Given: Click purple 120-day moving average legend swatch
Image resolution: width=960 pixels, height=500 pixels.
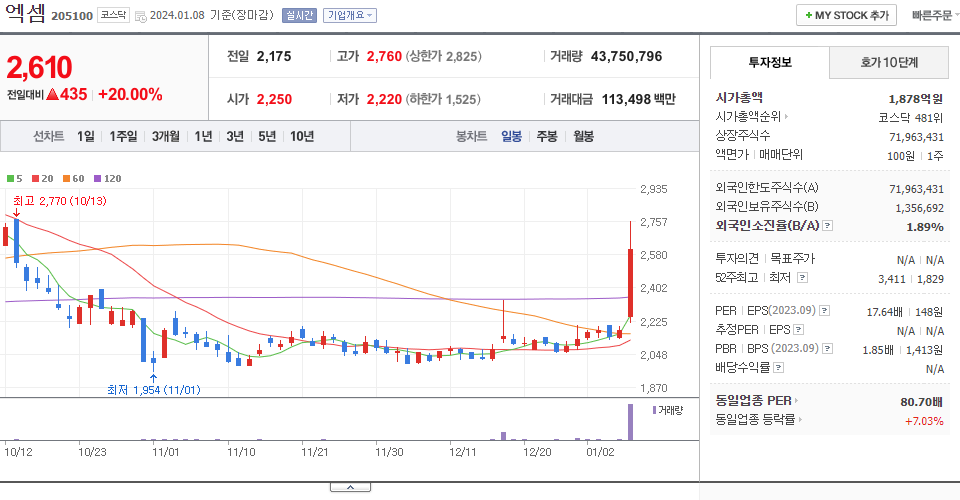Looking at the screenshot, I should pyautogui.click(x=97, y=179).
